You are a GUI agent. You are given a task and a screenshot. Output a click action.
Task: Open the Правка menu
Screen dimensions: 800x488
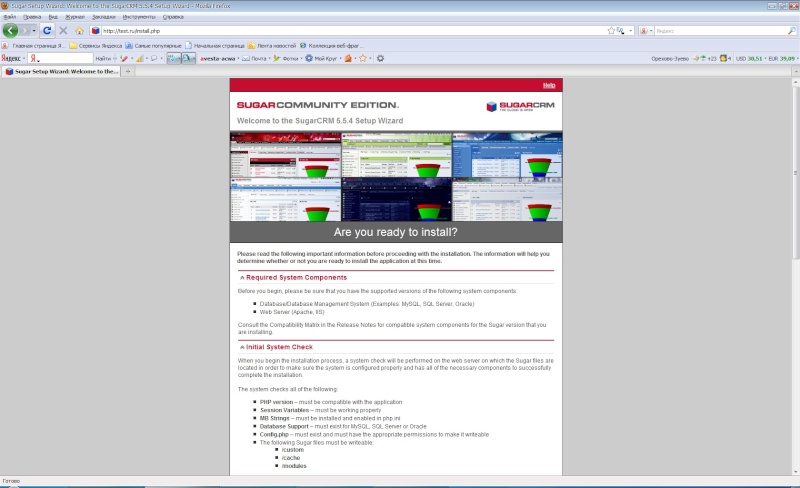(32, 17)
